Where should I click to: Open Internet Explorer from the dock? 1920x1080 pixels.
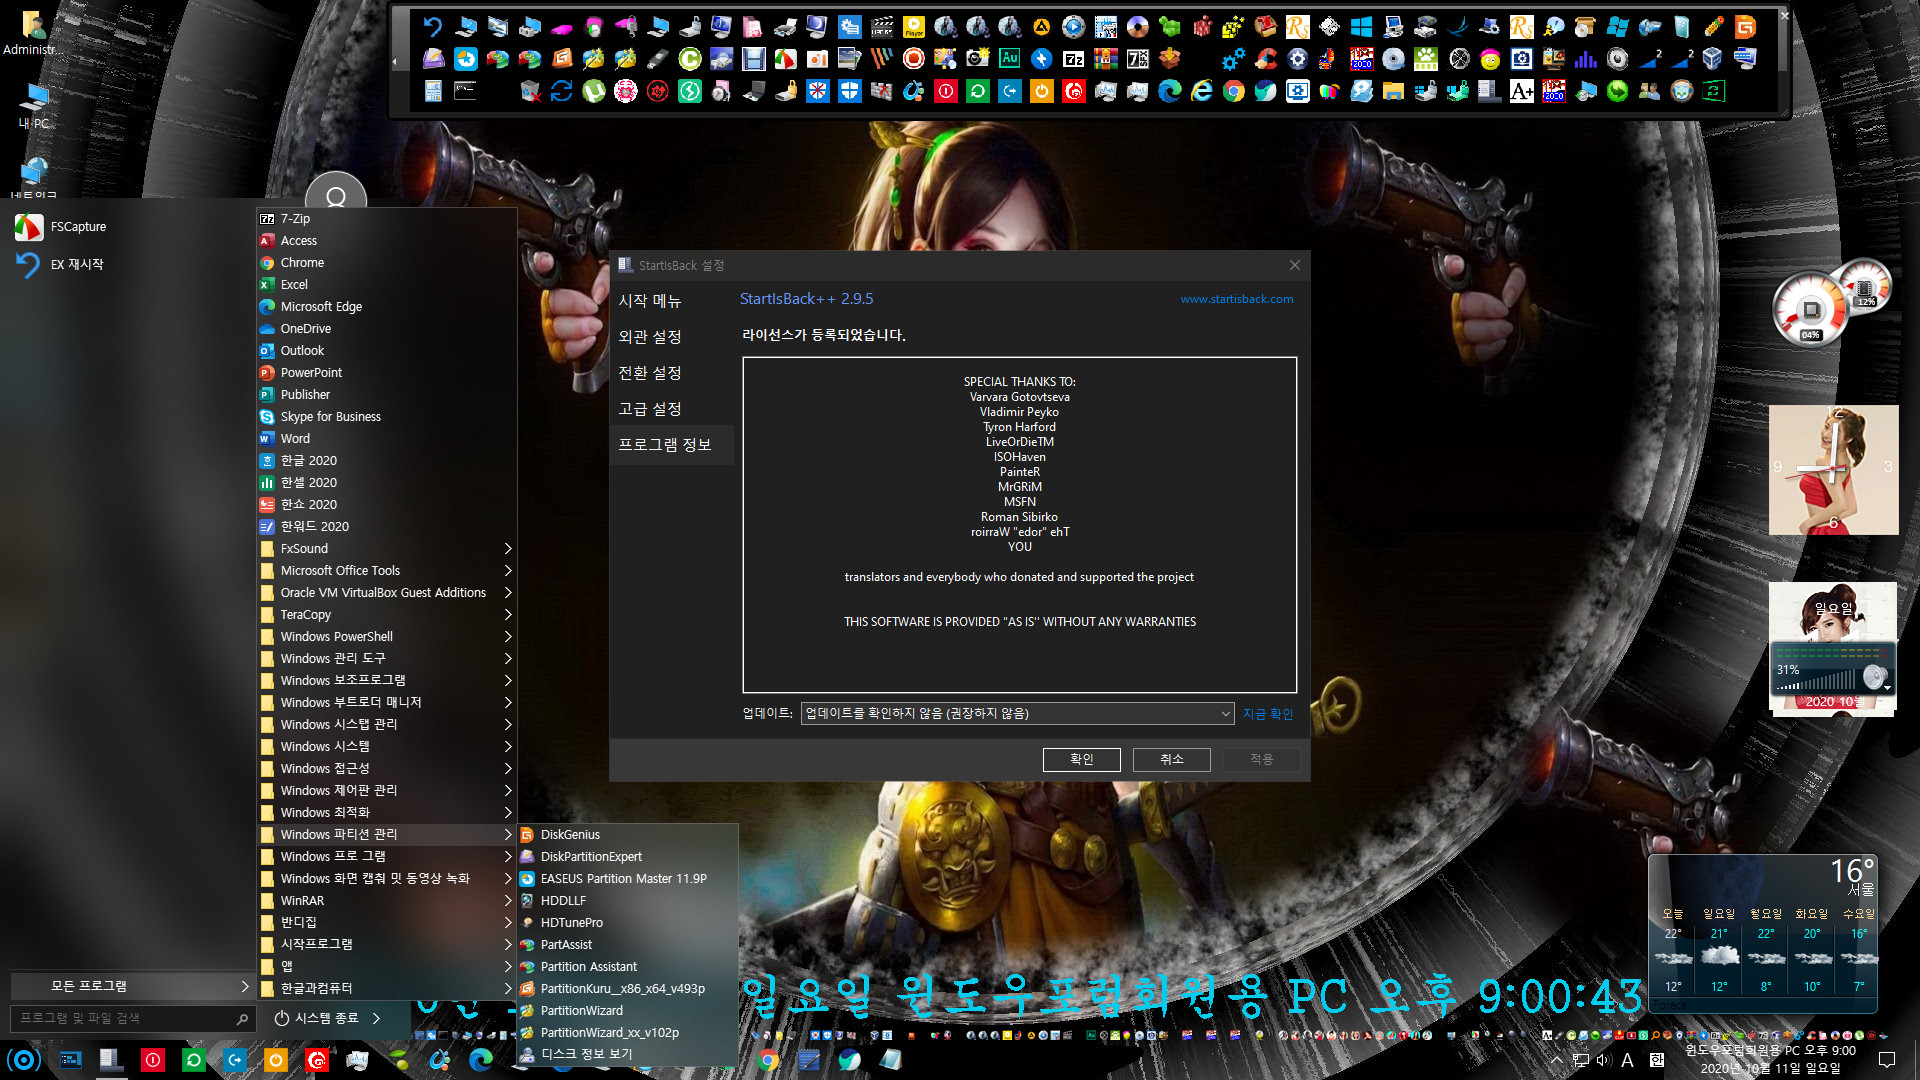point(1201,91)
